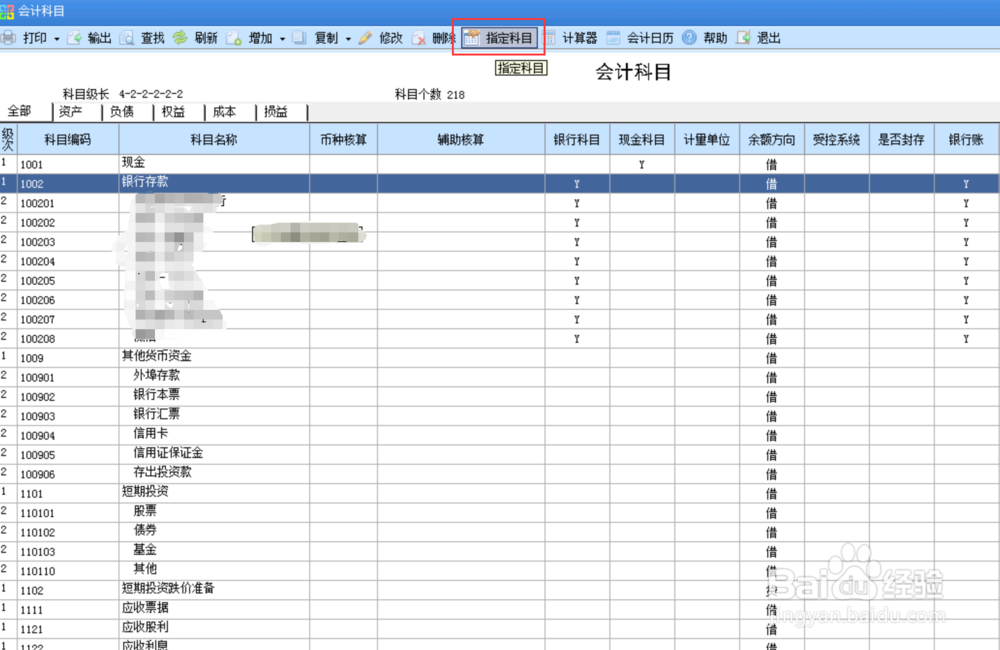Image resolution: width=1000 pixels, height=650 pixels.
Task: Select the 其他货币资金 row
Action: pos(499,357)
